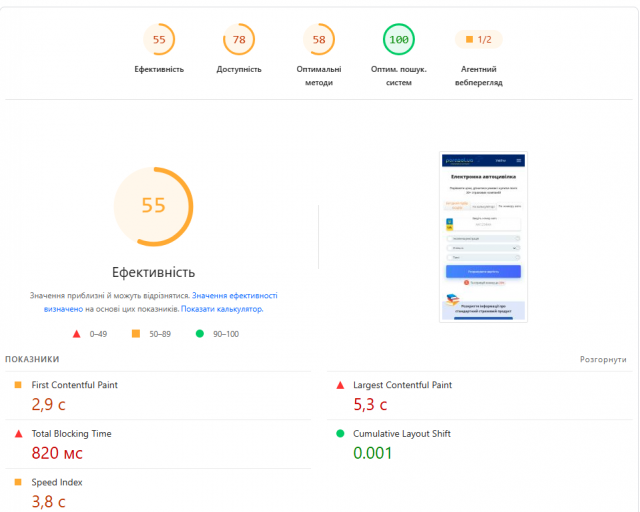Screen dimensions: 640x512
Task: Click red triangle icon beside Largest Contentful Paint
Action: click(x=340, y=385)
